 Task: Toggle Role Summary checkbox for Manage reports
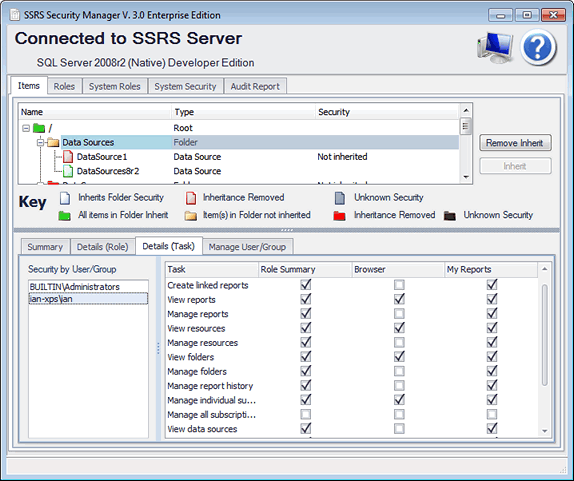[306, 313]
